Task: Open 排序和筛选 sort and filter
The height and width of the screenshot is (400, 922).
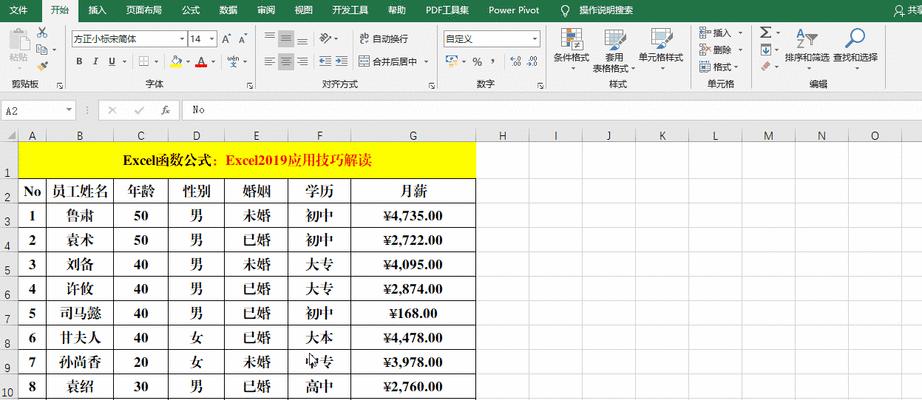Action: click(x=807, y=46)
